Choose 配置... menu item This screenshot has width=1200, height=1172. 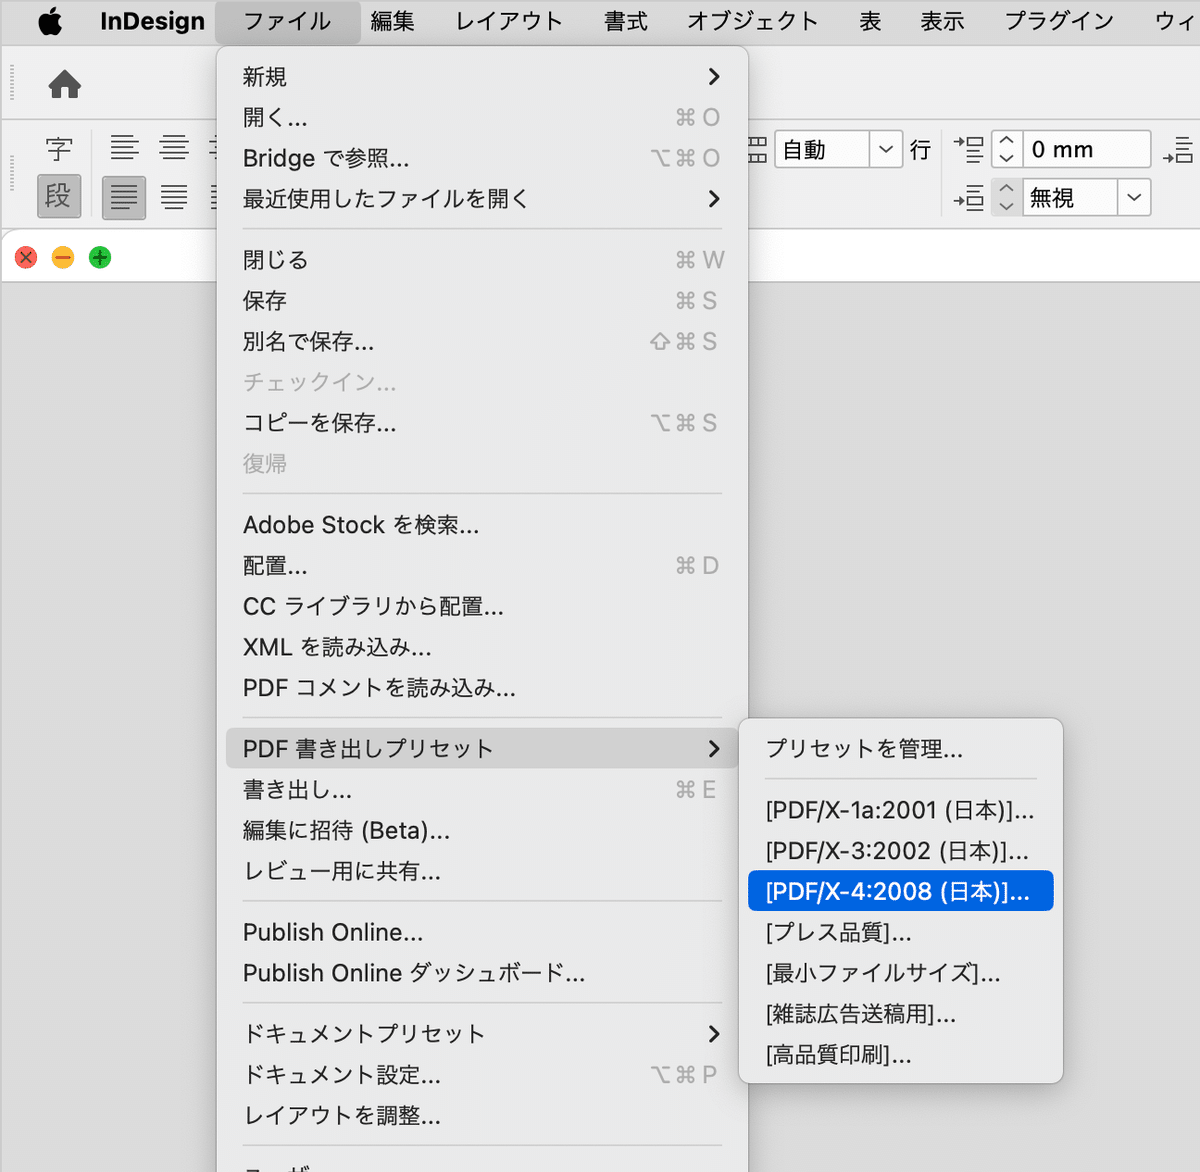click(482, 566)
